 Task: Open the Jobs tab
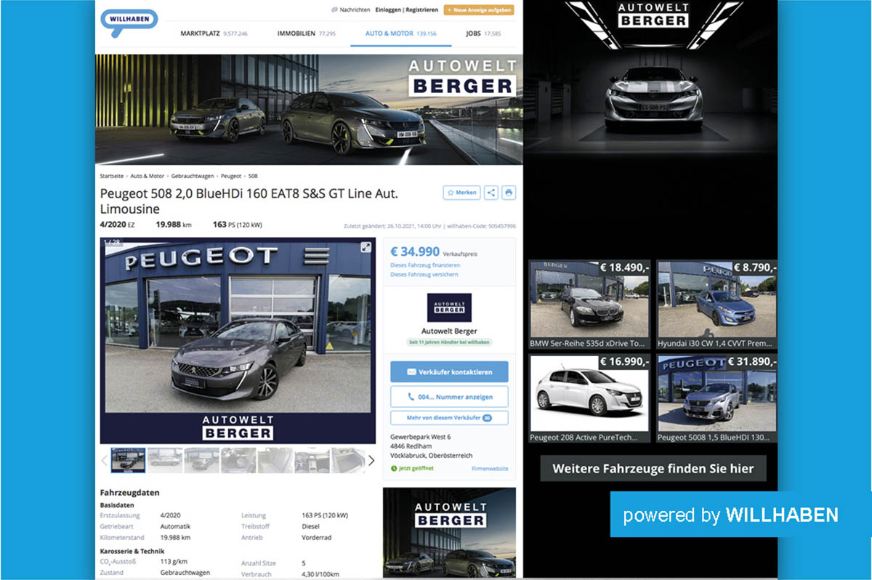[x=483, y=33]
